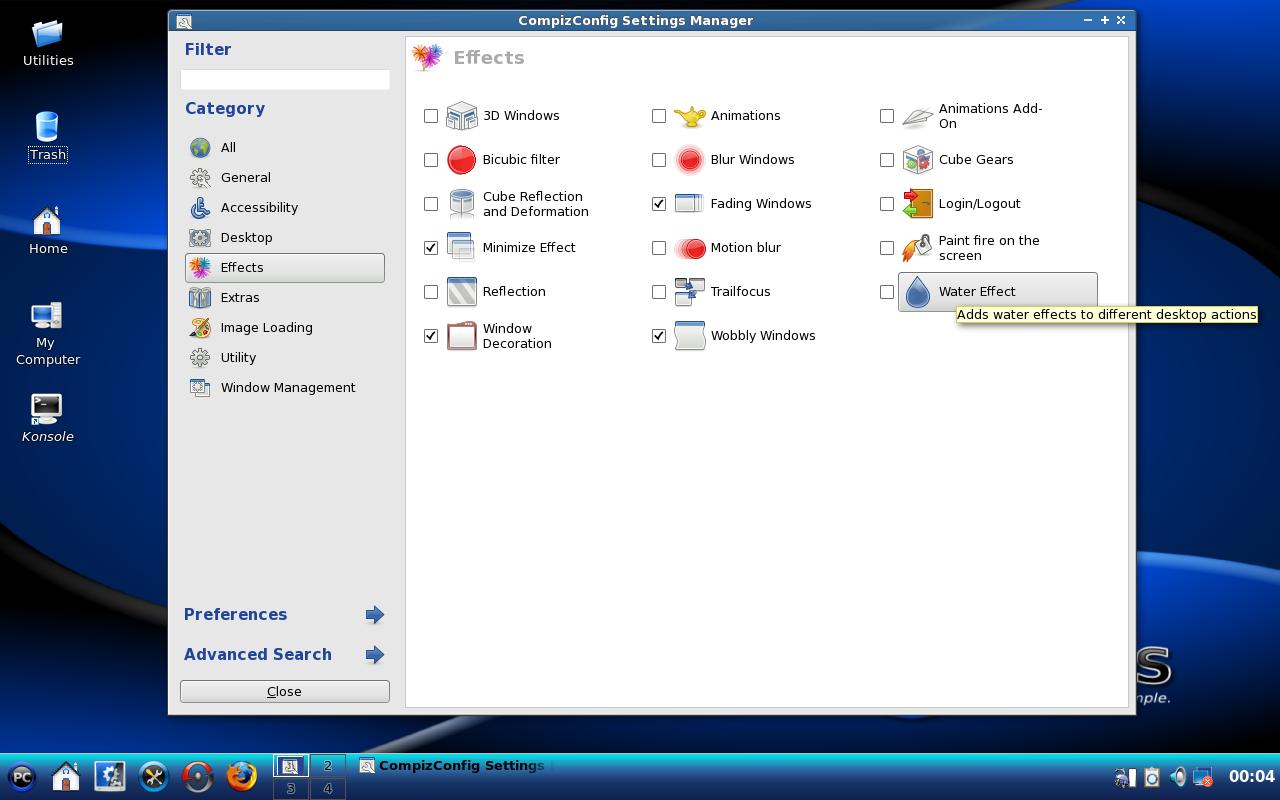
Task: Enable the Motion blur checkbox
Action: 659,248
